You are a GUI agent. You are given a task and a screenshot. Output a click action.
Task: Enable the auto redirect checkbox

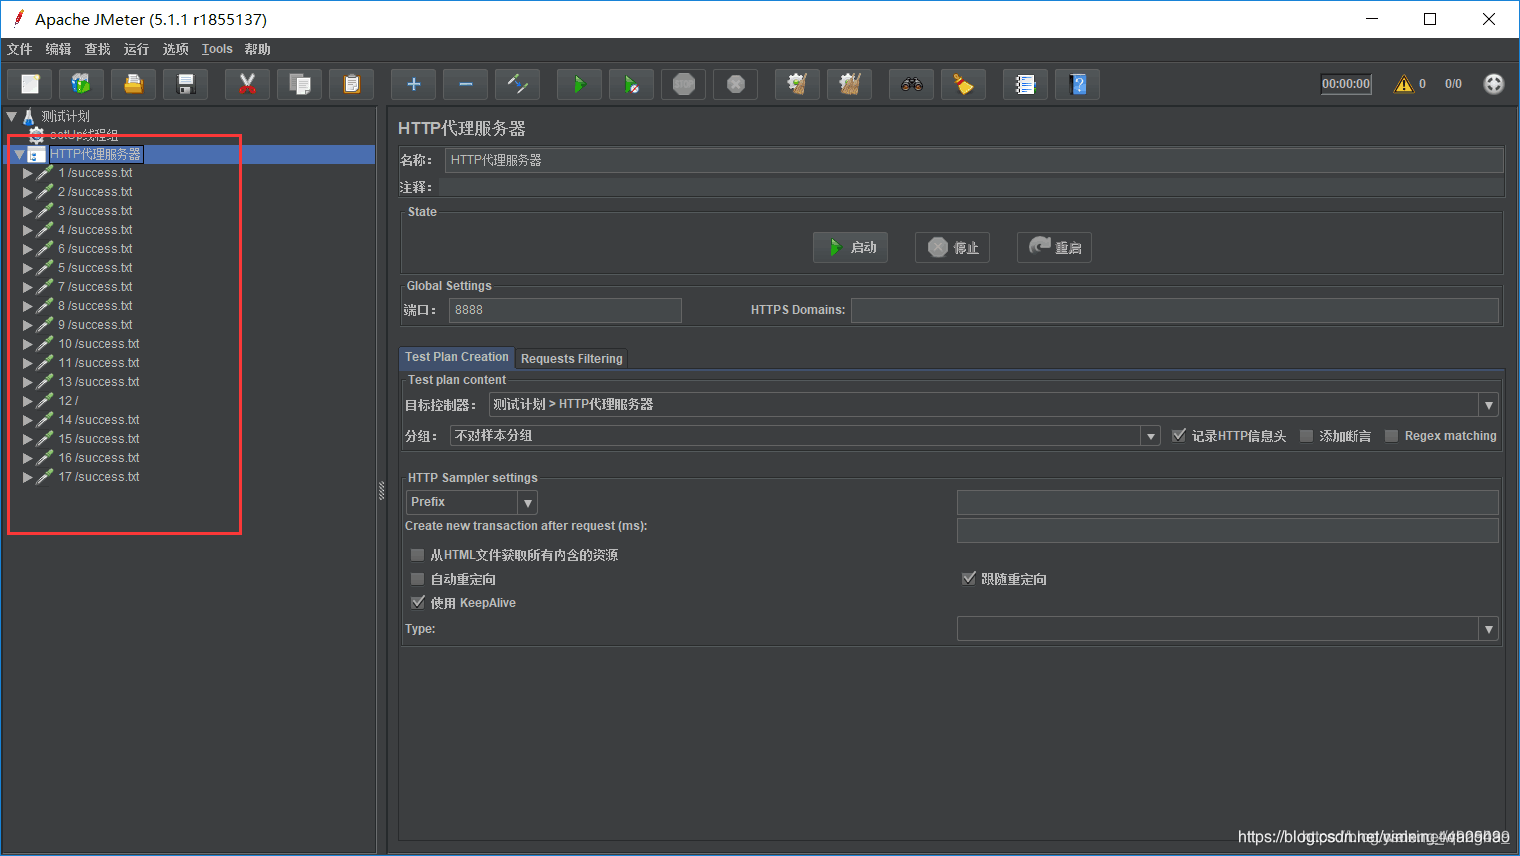(x=418, y=579)
